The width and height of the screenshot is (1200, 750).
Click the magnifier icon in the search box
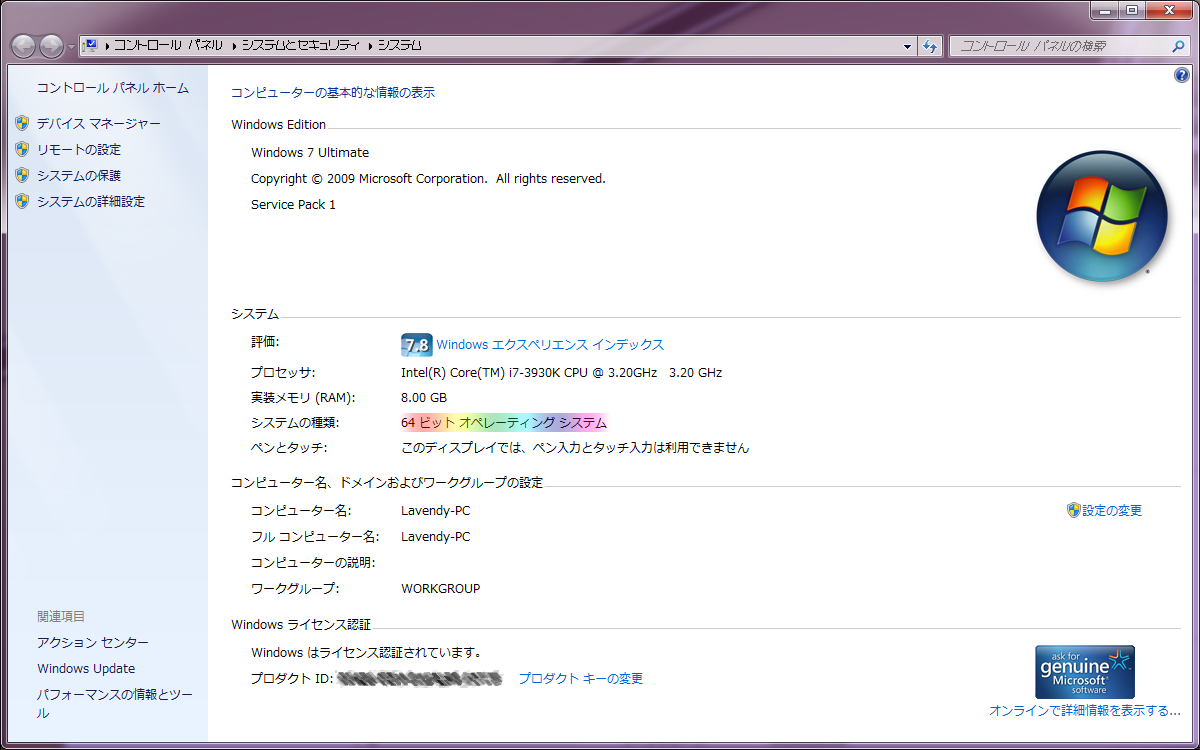coord(1178,46)
